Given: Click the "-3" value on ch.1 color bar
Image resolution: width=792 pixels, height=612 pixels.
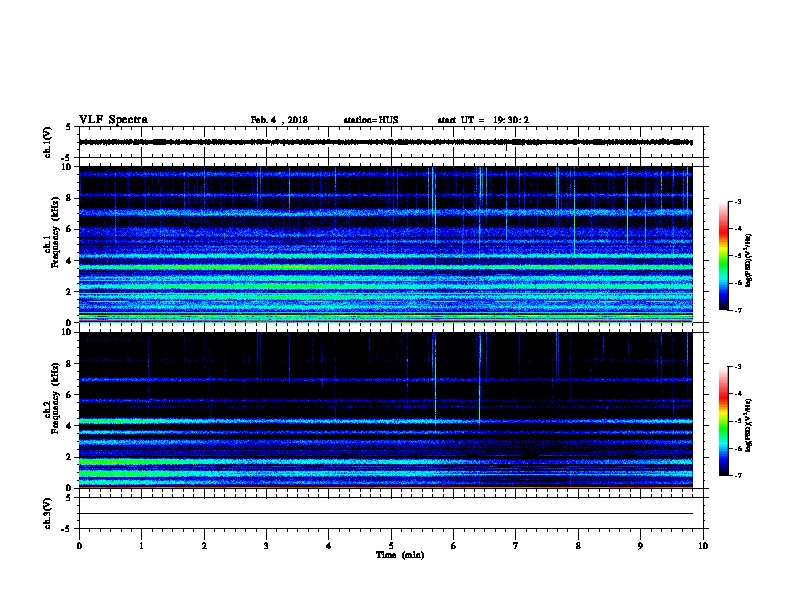Looking at the screenshot, I should [737, 201].
